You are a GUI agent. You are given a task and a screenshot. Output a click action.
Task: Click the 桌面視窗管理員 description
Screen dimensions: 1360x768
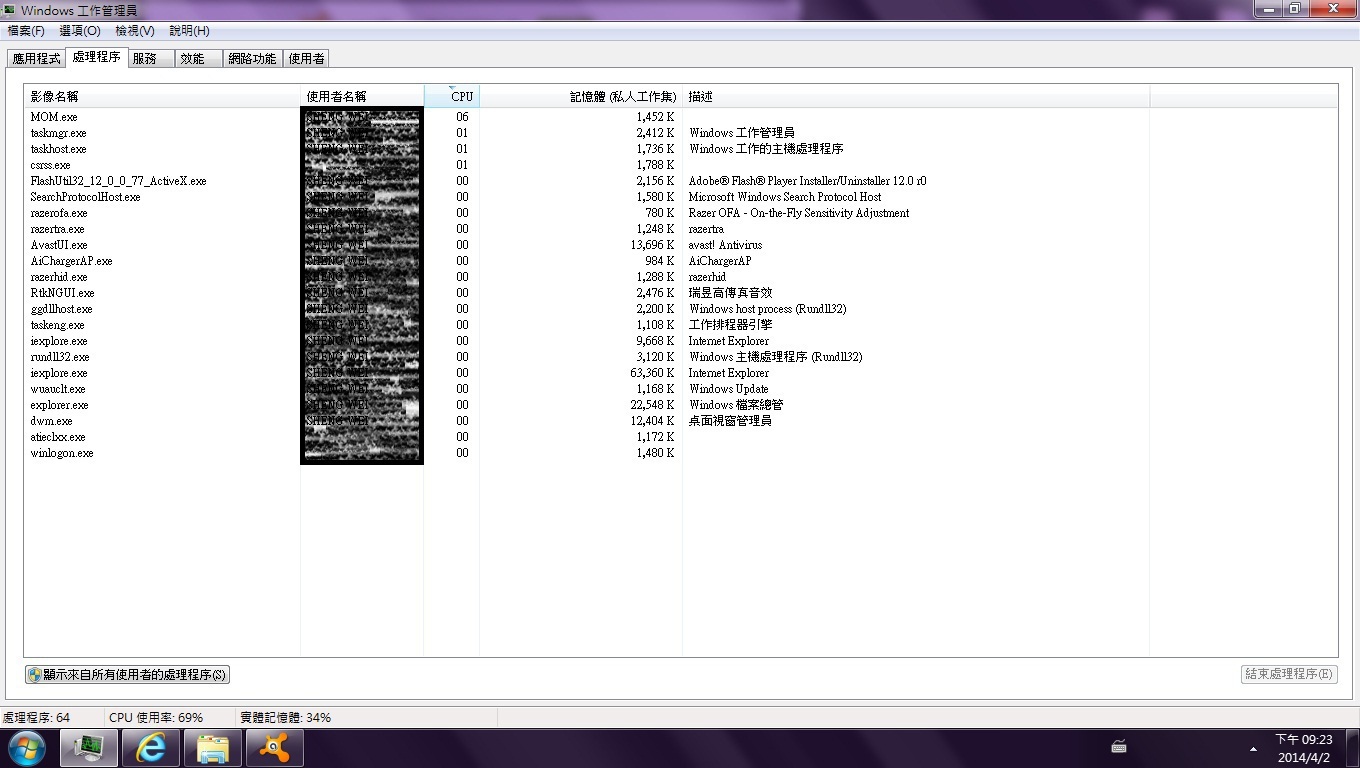point(730,421)
